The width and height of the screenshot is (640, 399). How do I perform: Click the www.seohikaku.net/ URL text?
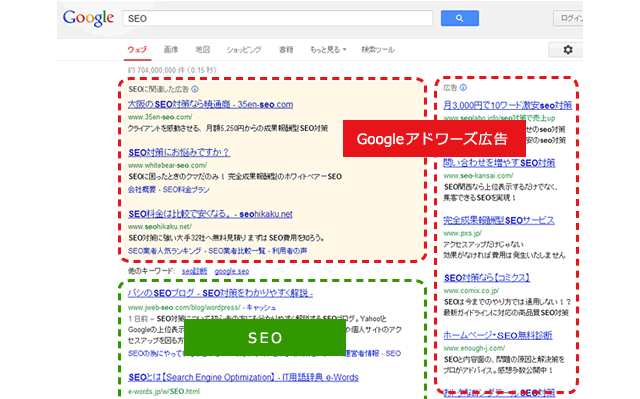click(160, 226)
